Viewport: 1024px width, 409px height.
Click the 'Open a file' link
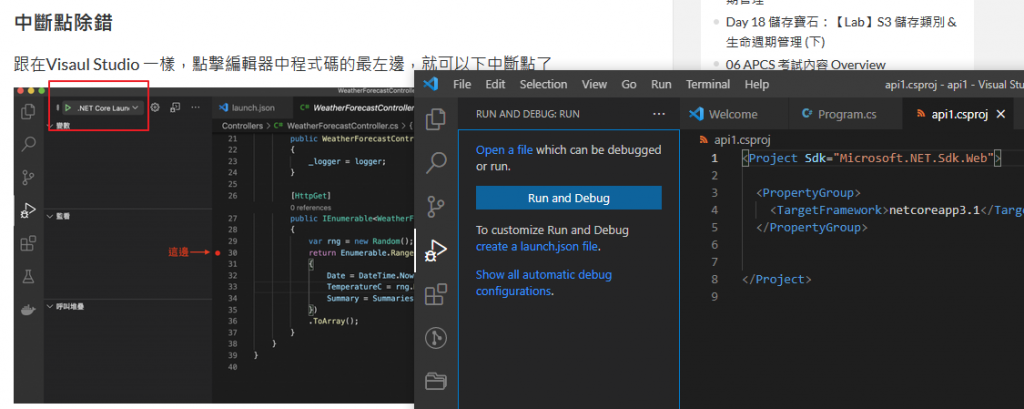pyautogui.click(x=504, y=150)
